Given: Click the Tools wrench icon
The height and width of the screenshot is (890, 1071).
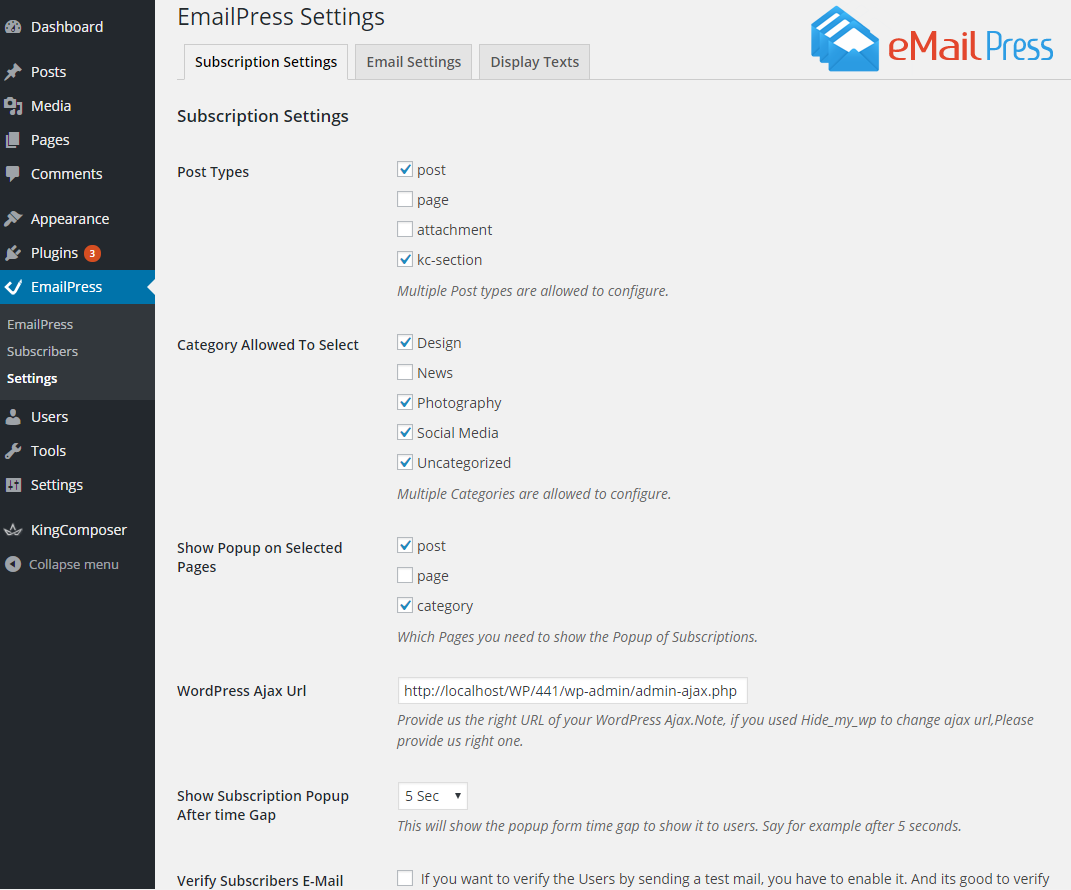Looking at the screenshot, I should click(x=13, y=451).
